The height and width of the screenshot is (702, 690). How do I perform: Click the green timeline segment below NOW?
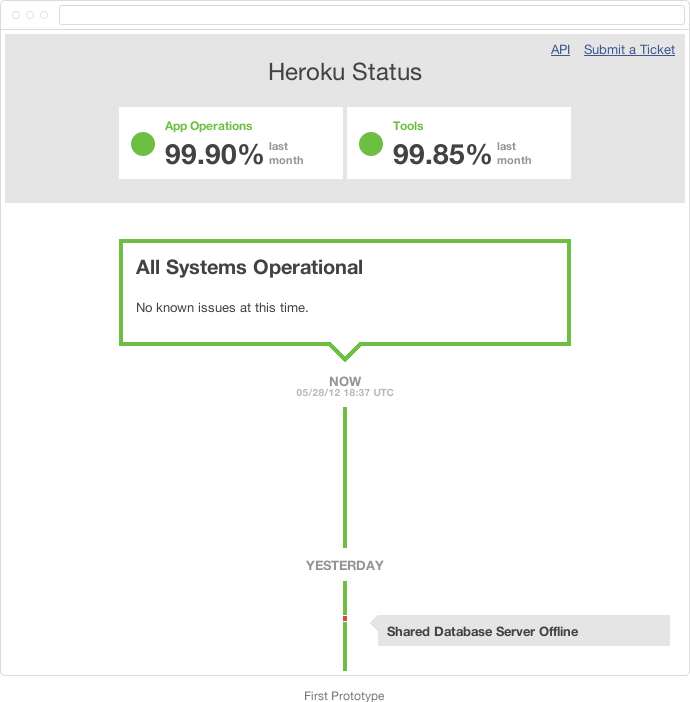(x=345, y=477)
